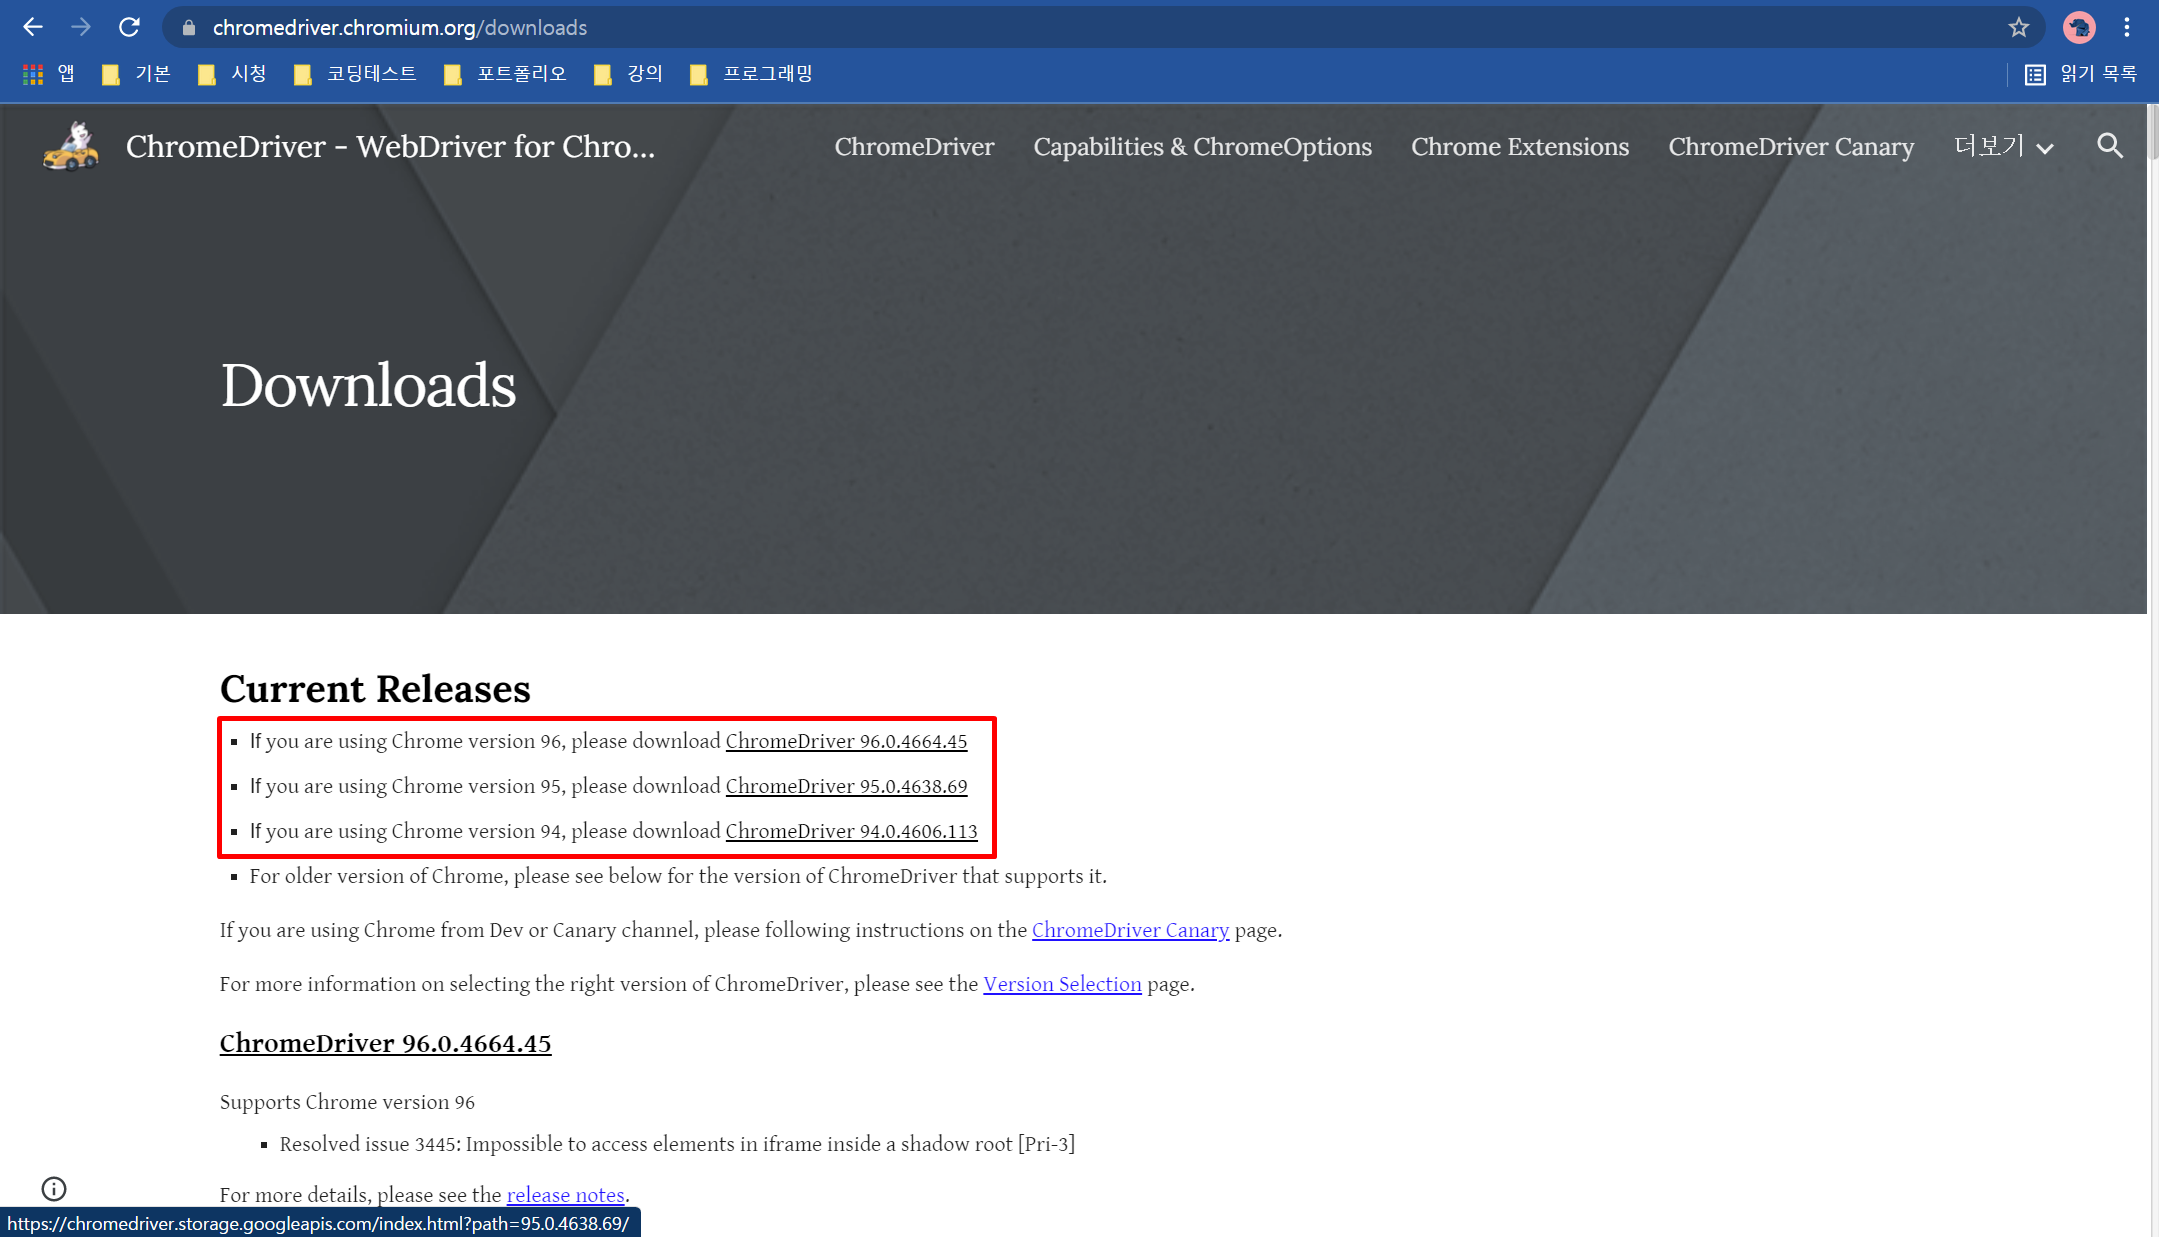Open the Chrome profile avatar

point(2078,27)
